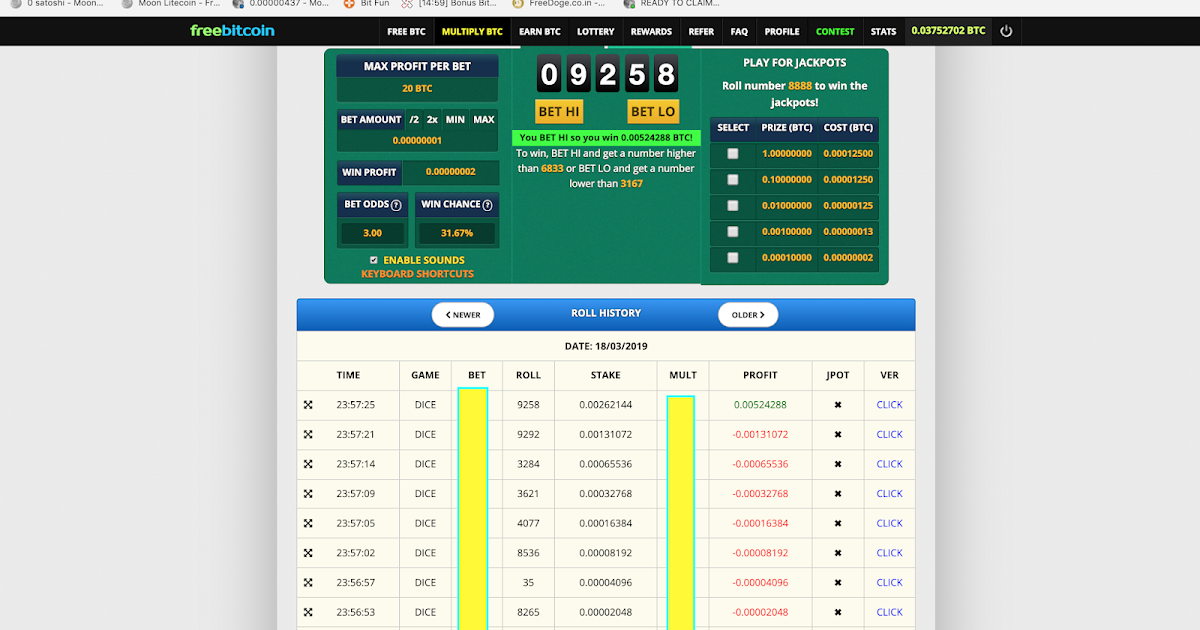
Task: Click dice icon for 23:57:02 roll
Action: [308, 553]
